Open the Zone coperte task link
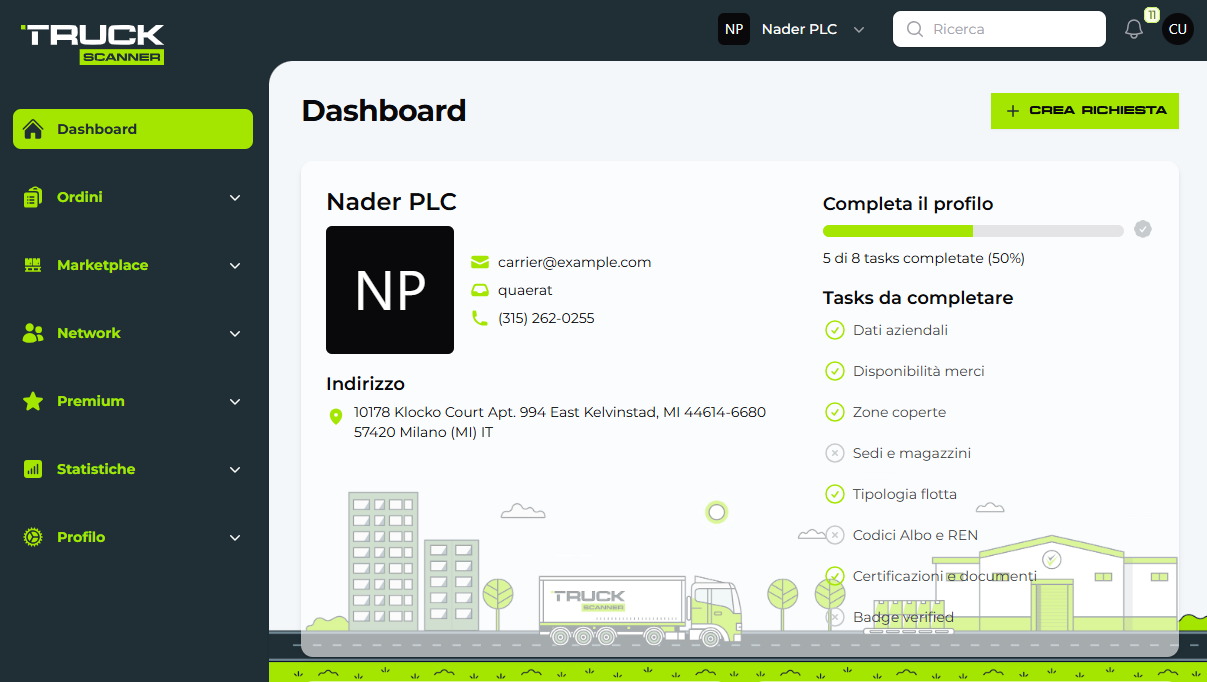The height and width of the screenshot is (682, 1207). (x=898, y=412)
